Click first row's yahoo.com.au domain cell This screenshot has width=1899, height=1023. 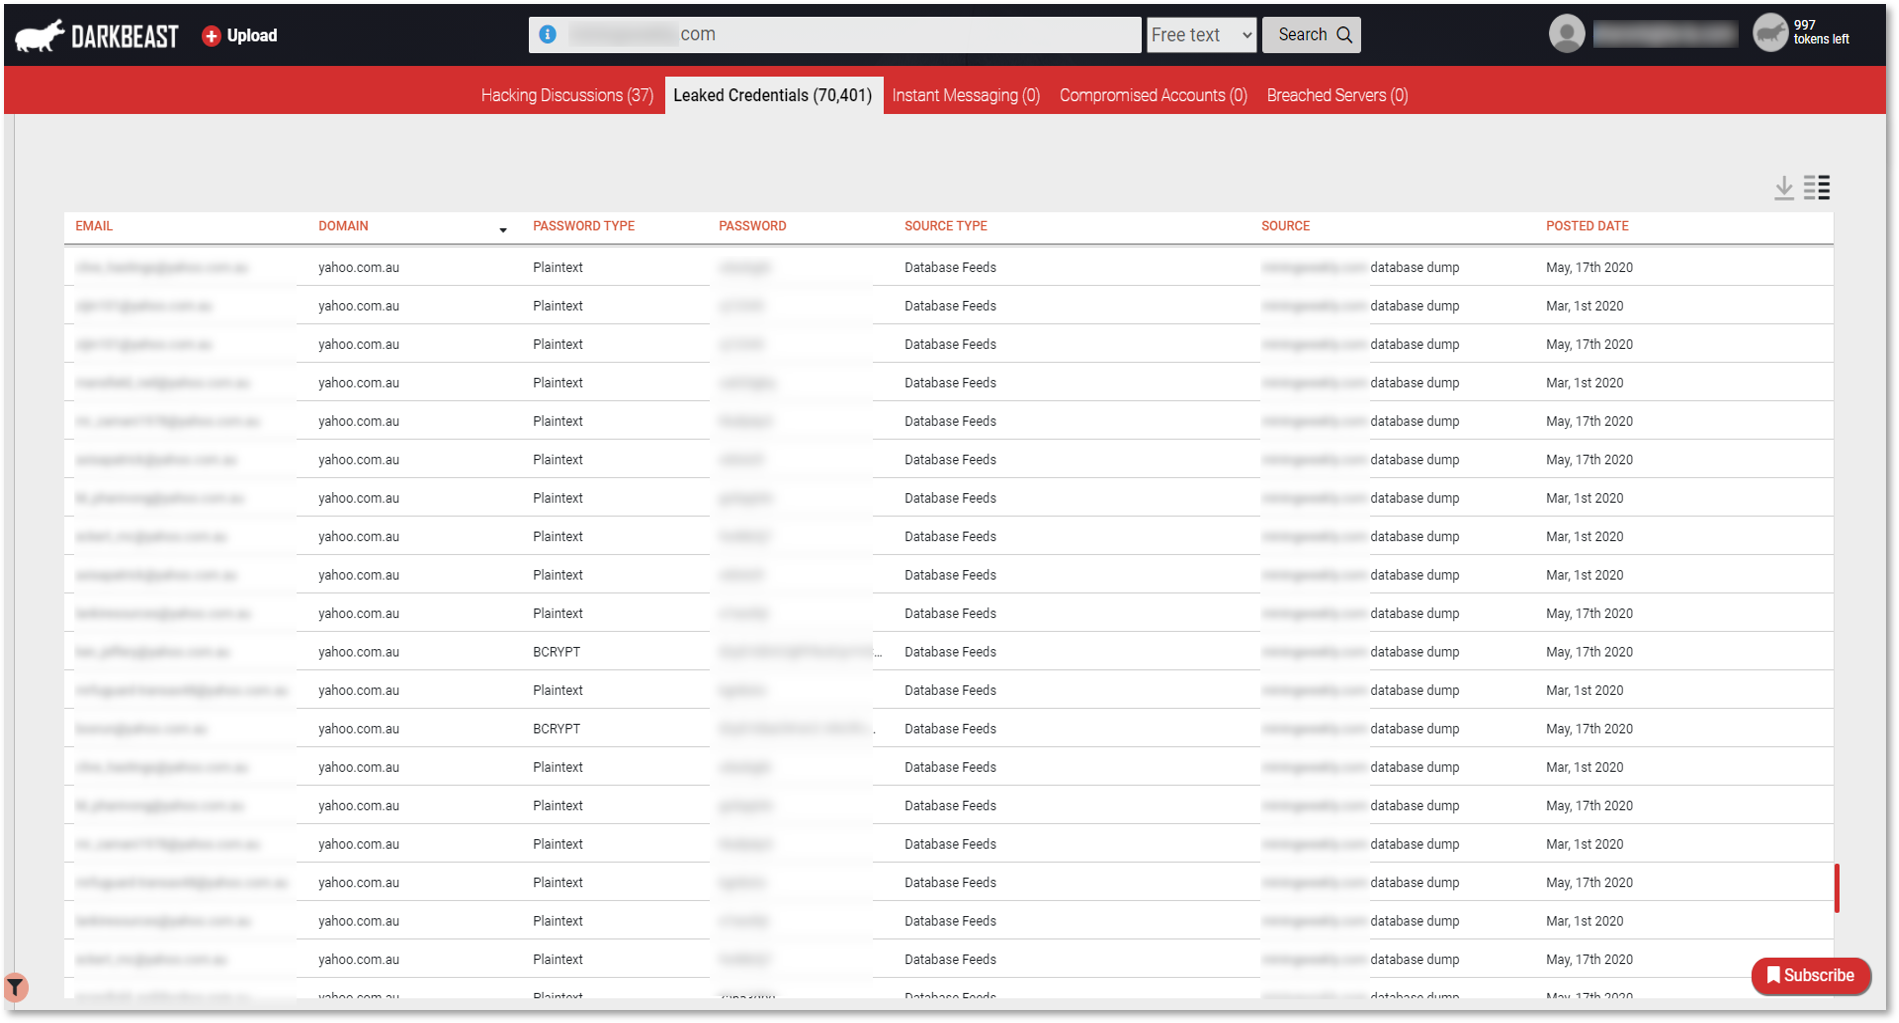tap(358, 267)
